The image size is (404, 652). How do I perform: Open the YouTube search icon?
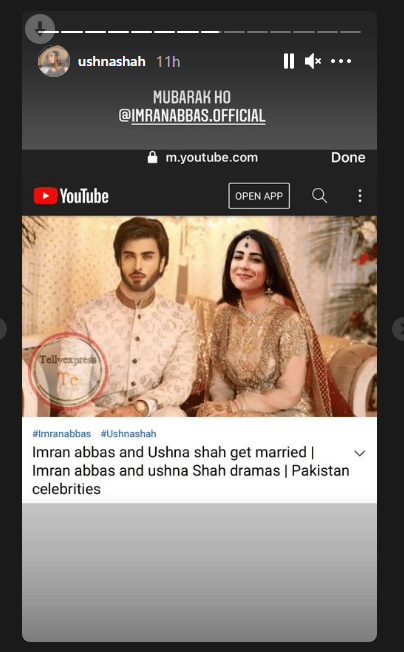(x=319, y=195)
